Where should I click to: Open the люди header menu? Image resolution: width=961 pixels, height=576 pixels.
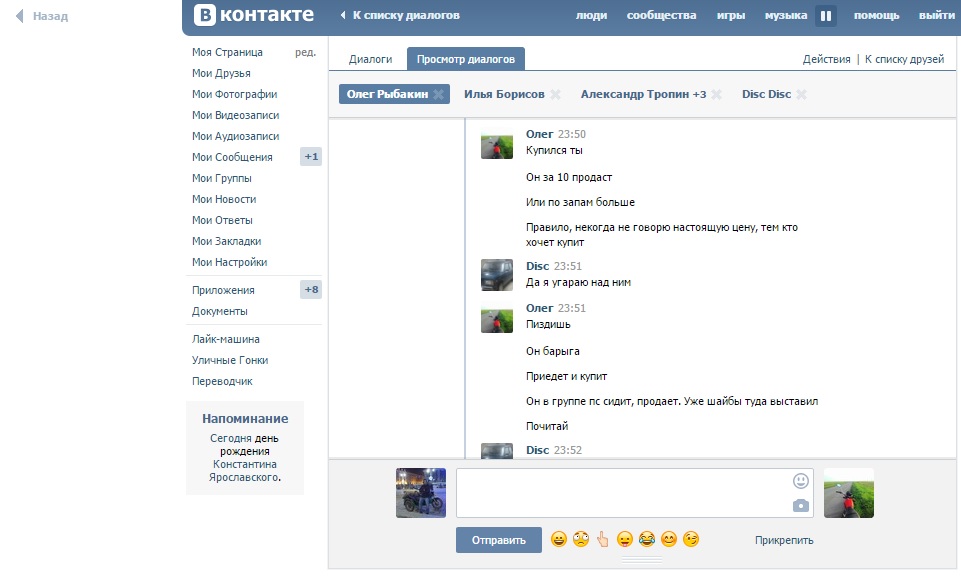591,15
